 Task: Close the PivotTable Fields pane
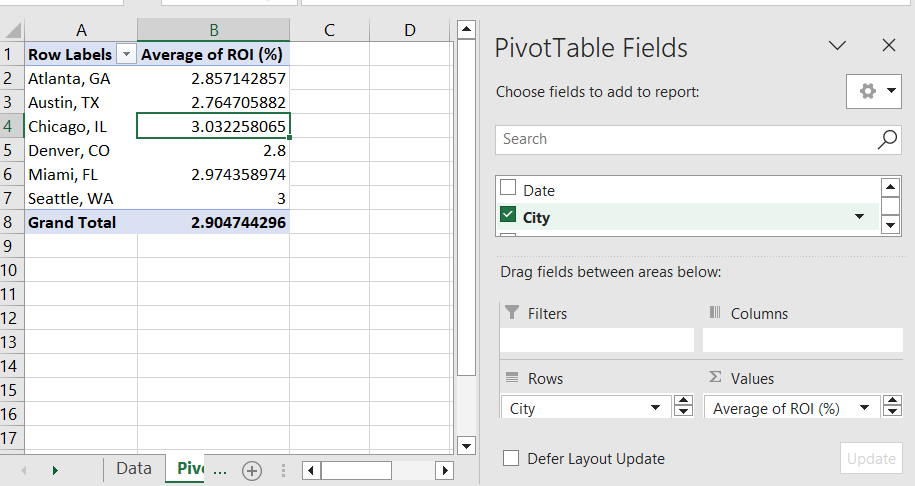click(x=888, y=46)
